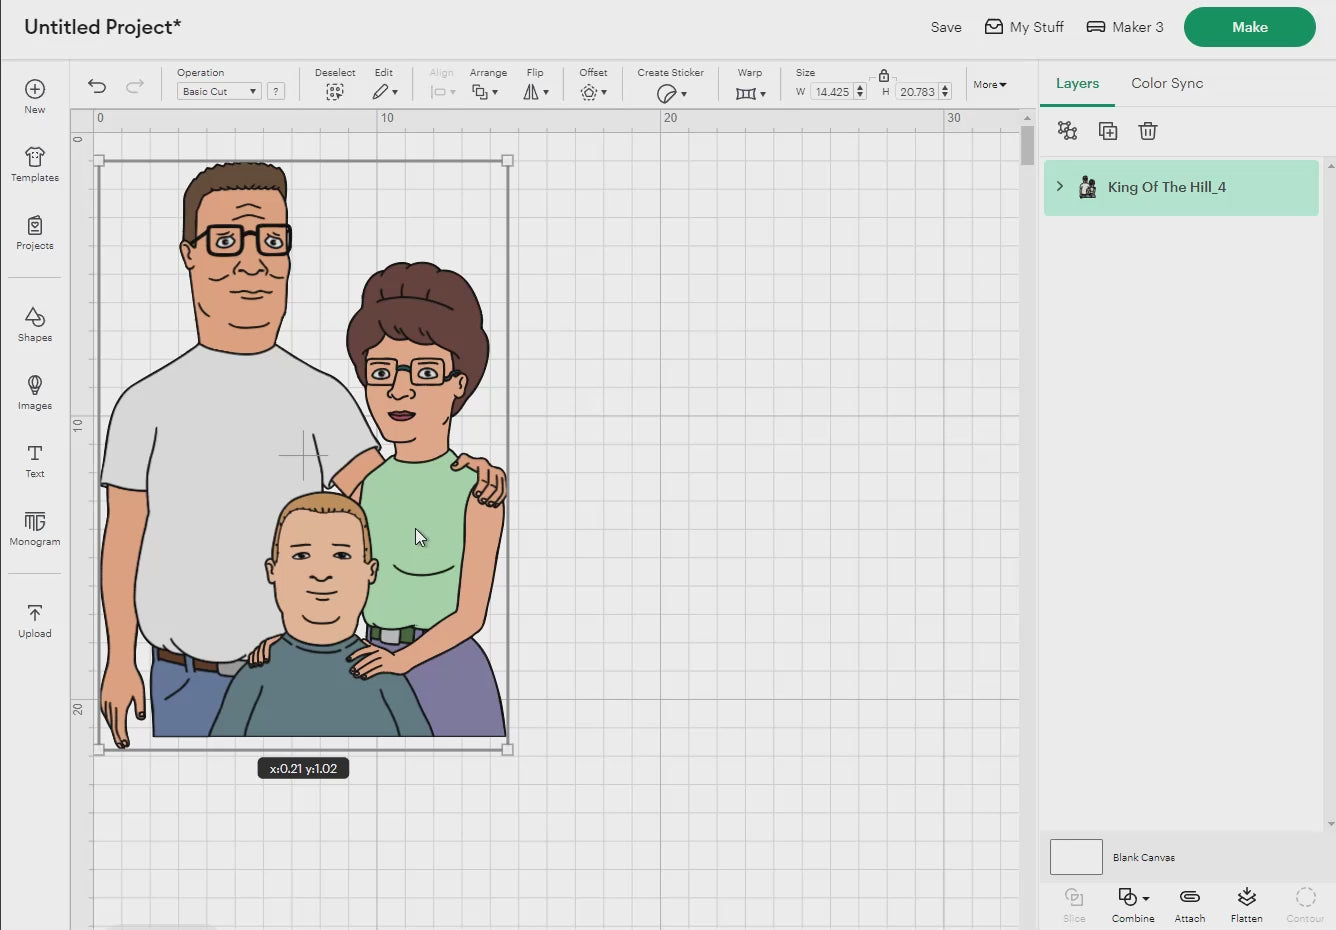This screenshot has width=1336, height=930.
Task: Open the Templates panel
Action: (x=35, y=164)
